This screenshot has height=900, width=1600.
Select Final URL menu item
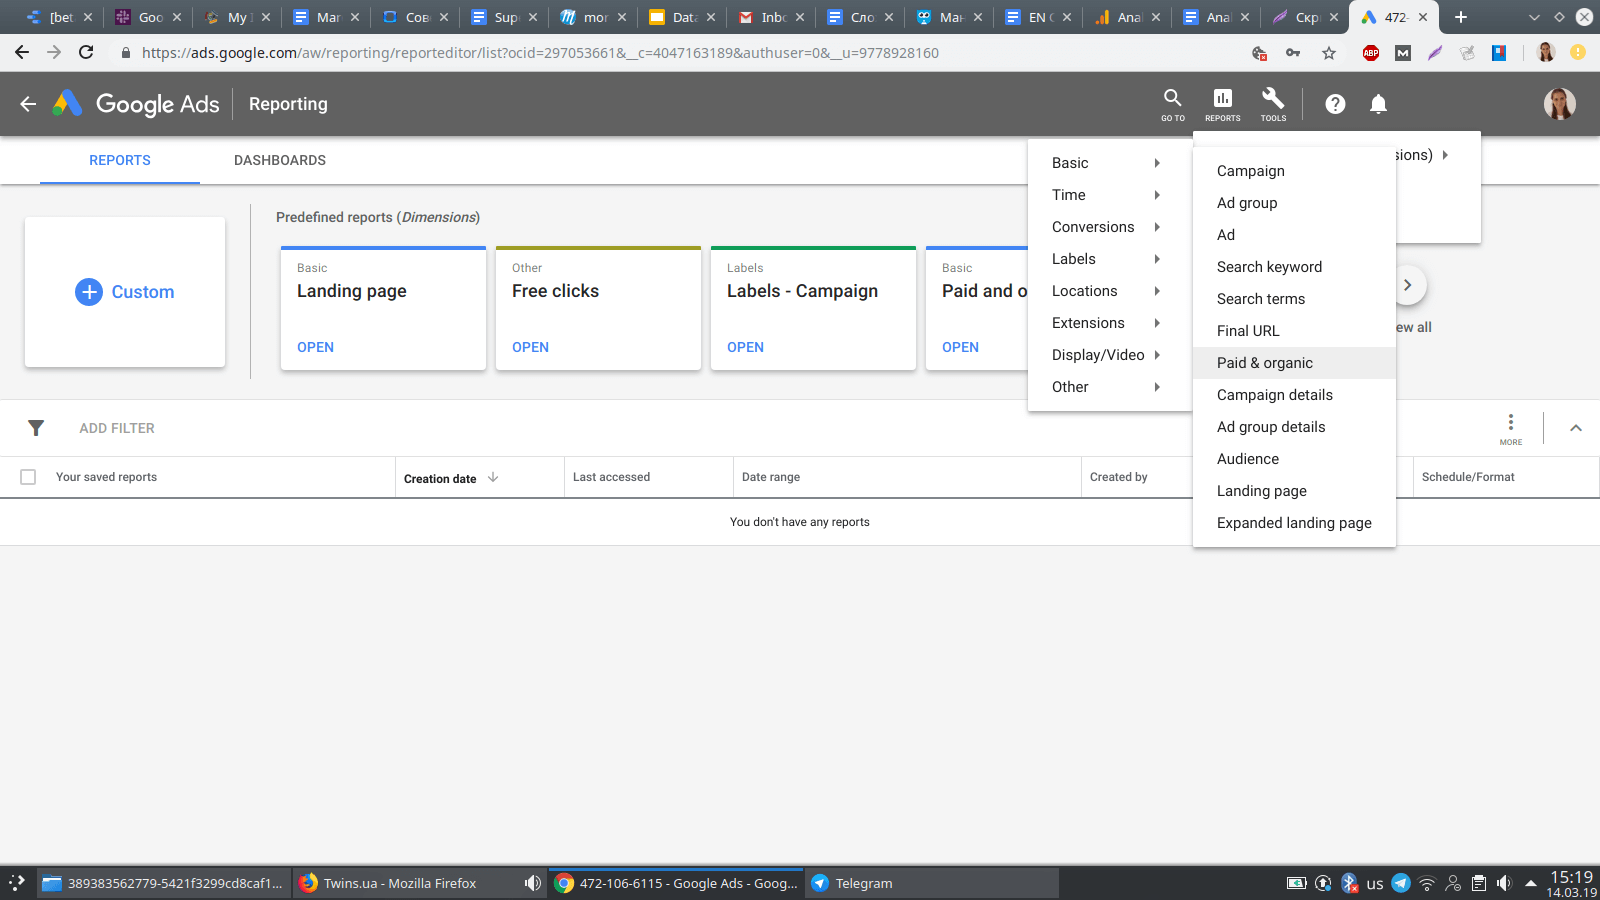[x=1294, y=331]
